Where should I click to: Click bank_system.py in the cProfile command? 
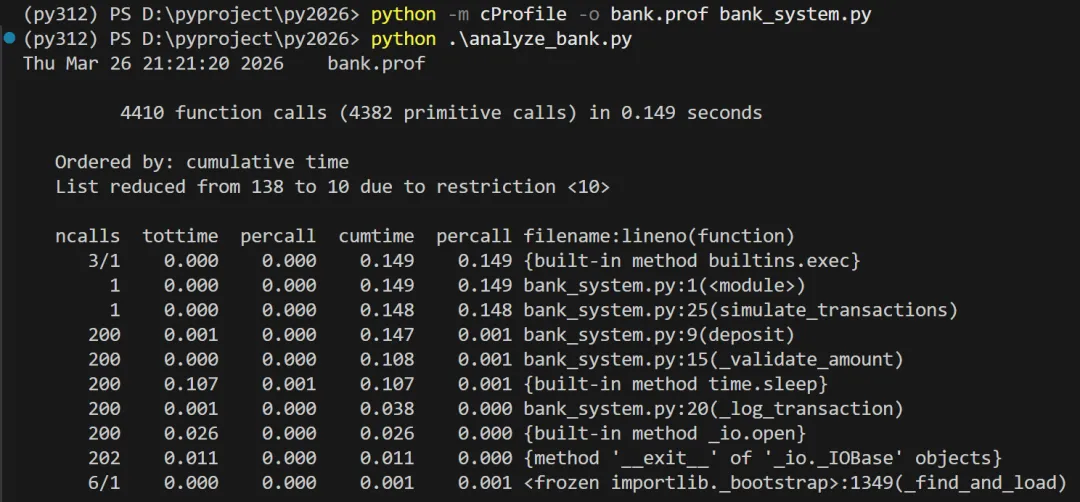click(795, 15)
